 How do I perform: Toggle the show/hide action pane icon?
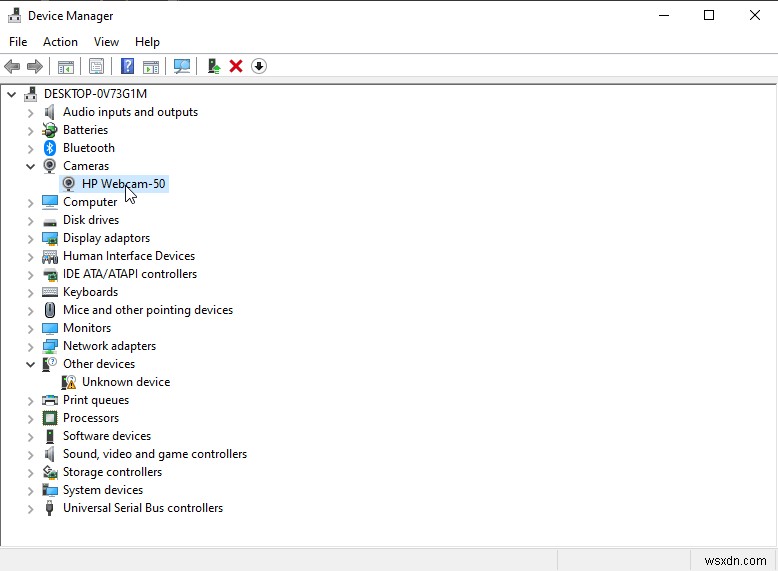pos(151,66)
